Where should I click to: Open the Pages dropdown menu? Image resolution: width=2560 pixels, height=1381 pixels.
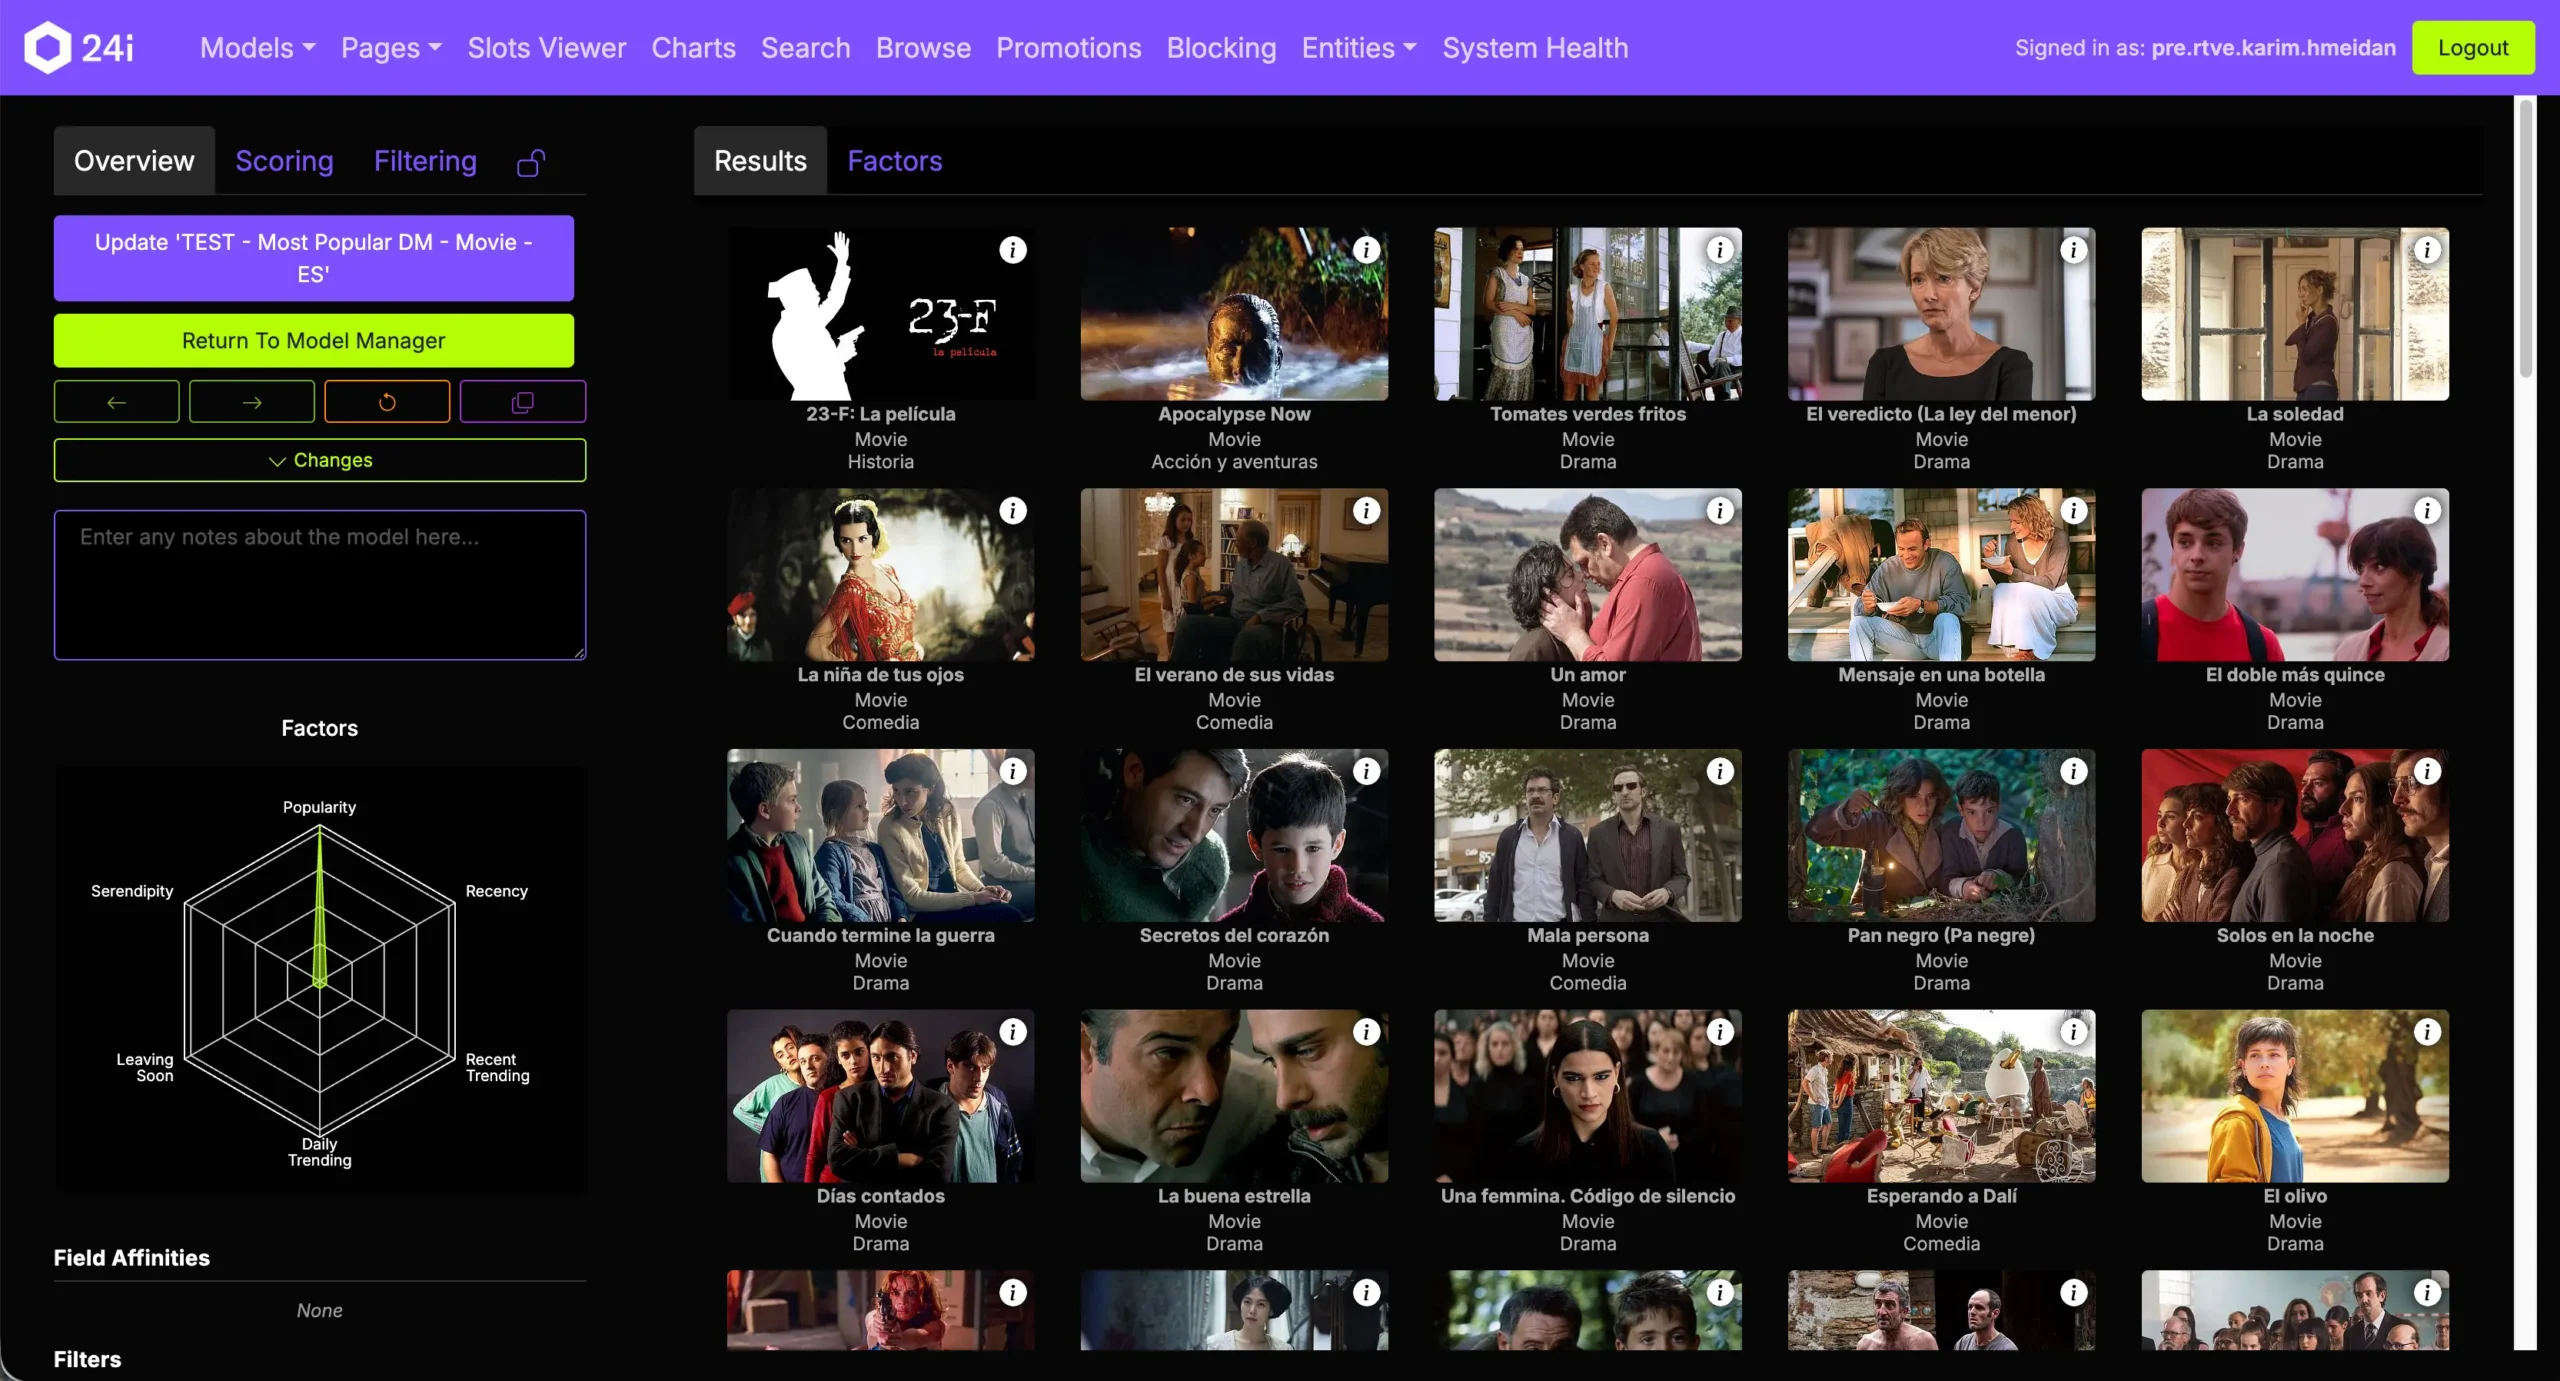point(391,48)
